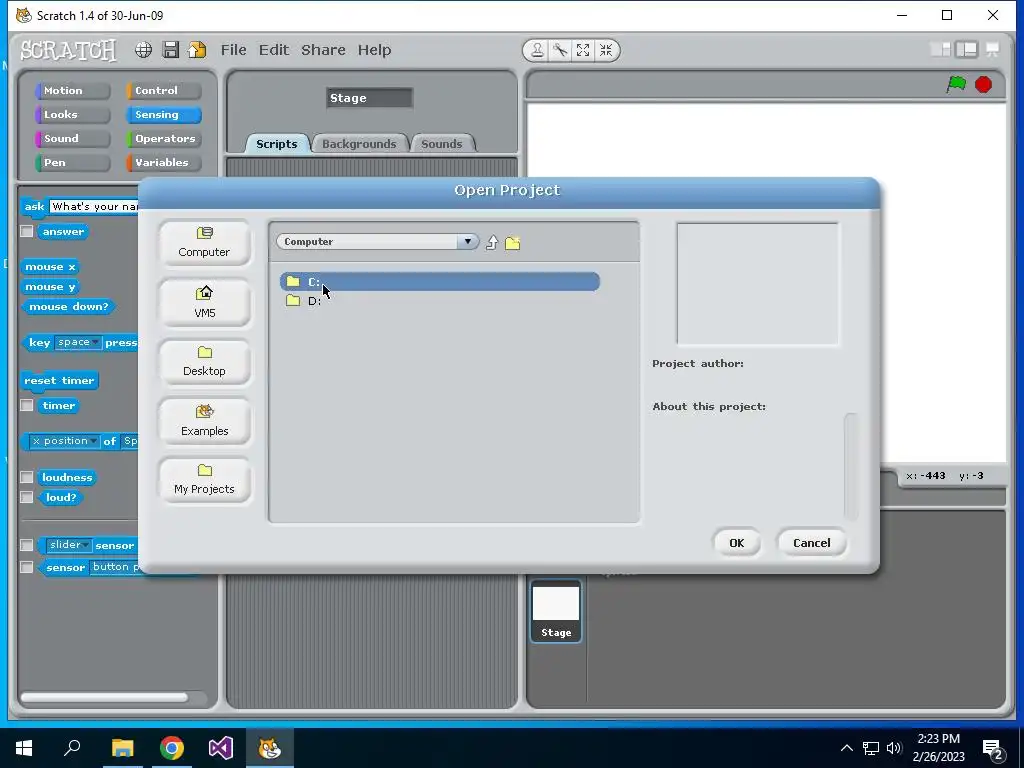Open taskbar search magnifier
1024x768 pixels.
(72, 748)
